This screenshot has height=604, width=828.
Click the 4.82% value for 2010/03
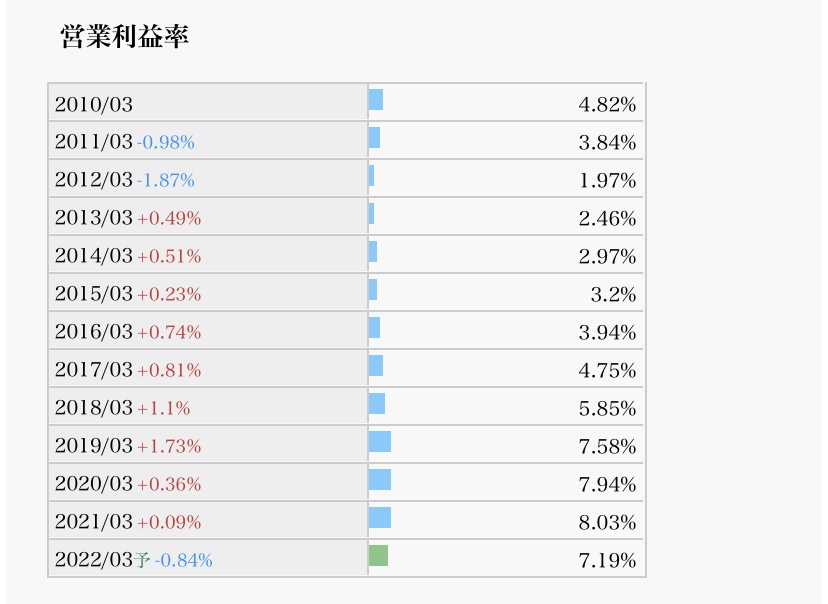point(607,104)
